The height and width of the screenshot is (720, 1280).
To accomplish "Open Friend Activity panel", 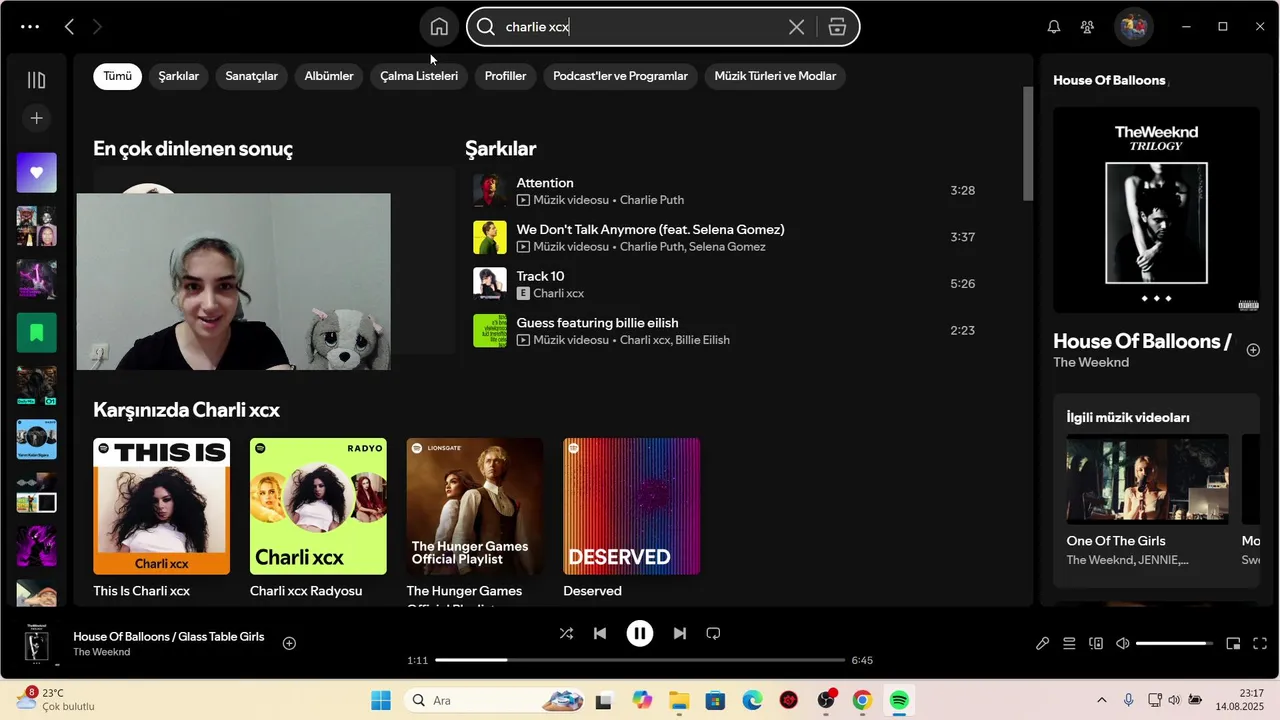I will [1087, 27].
